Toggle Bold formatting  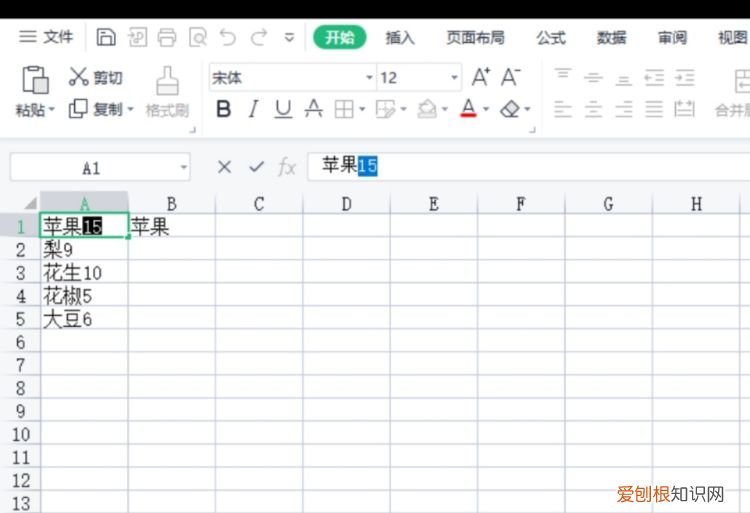(224, 110)
